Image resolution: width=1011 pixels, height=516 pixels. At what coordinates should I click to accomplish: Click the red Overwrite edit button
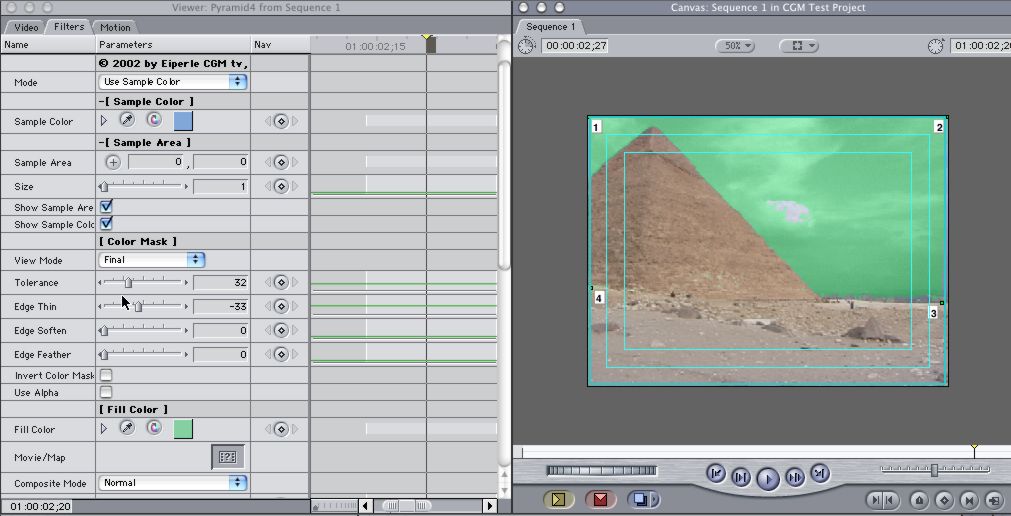point(600,499)
